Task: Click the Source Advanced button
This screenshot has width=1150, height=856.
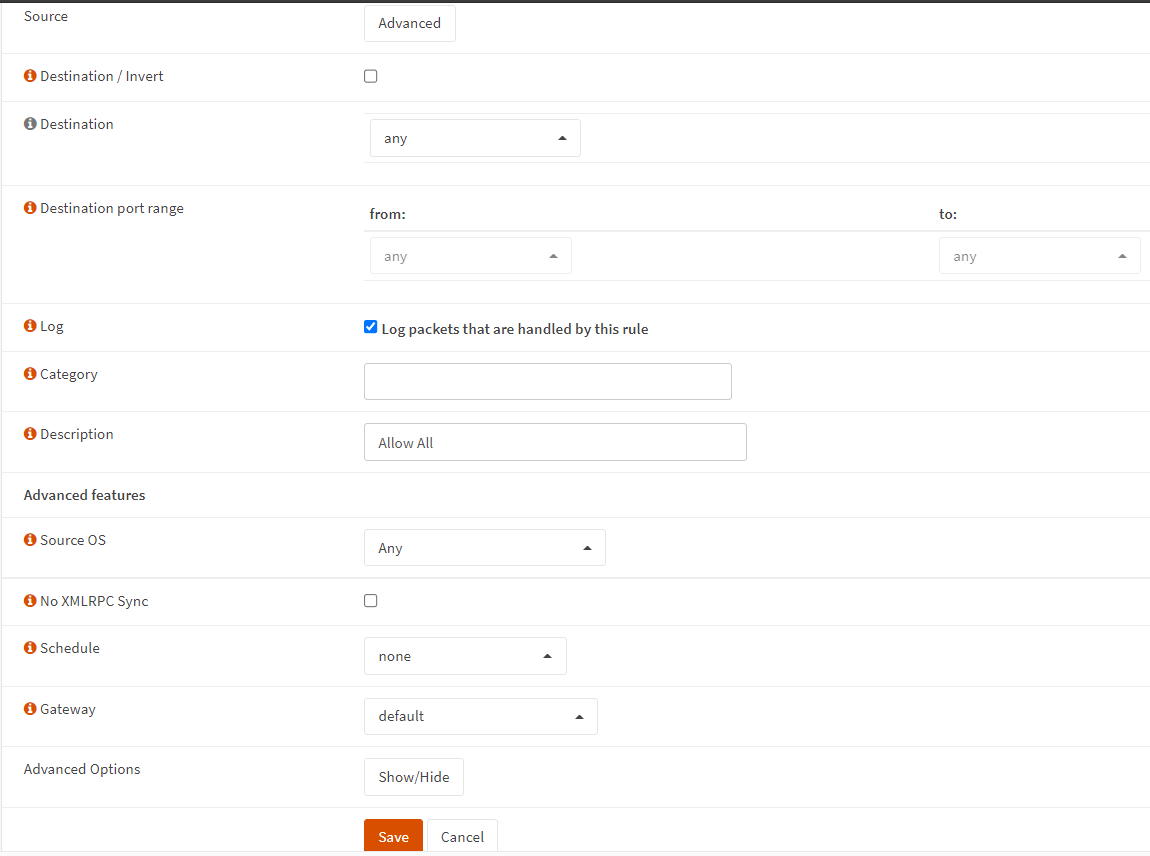Action: point(409,23)
